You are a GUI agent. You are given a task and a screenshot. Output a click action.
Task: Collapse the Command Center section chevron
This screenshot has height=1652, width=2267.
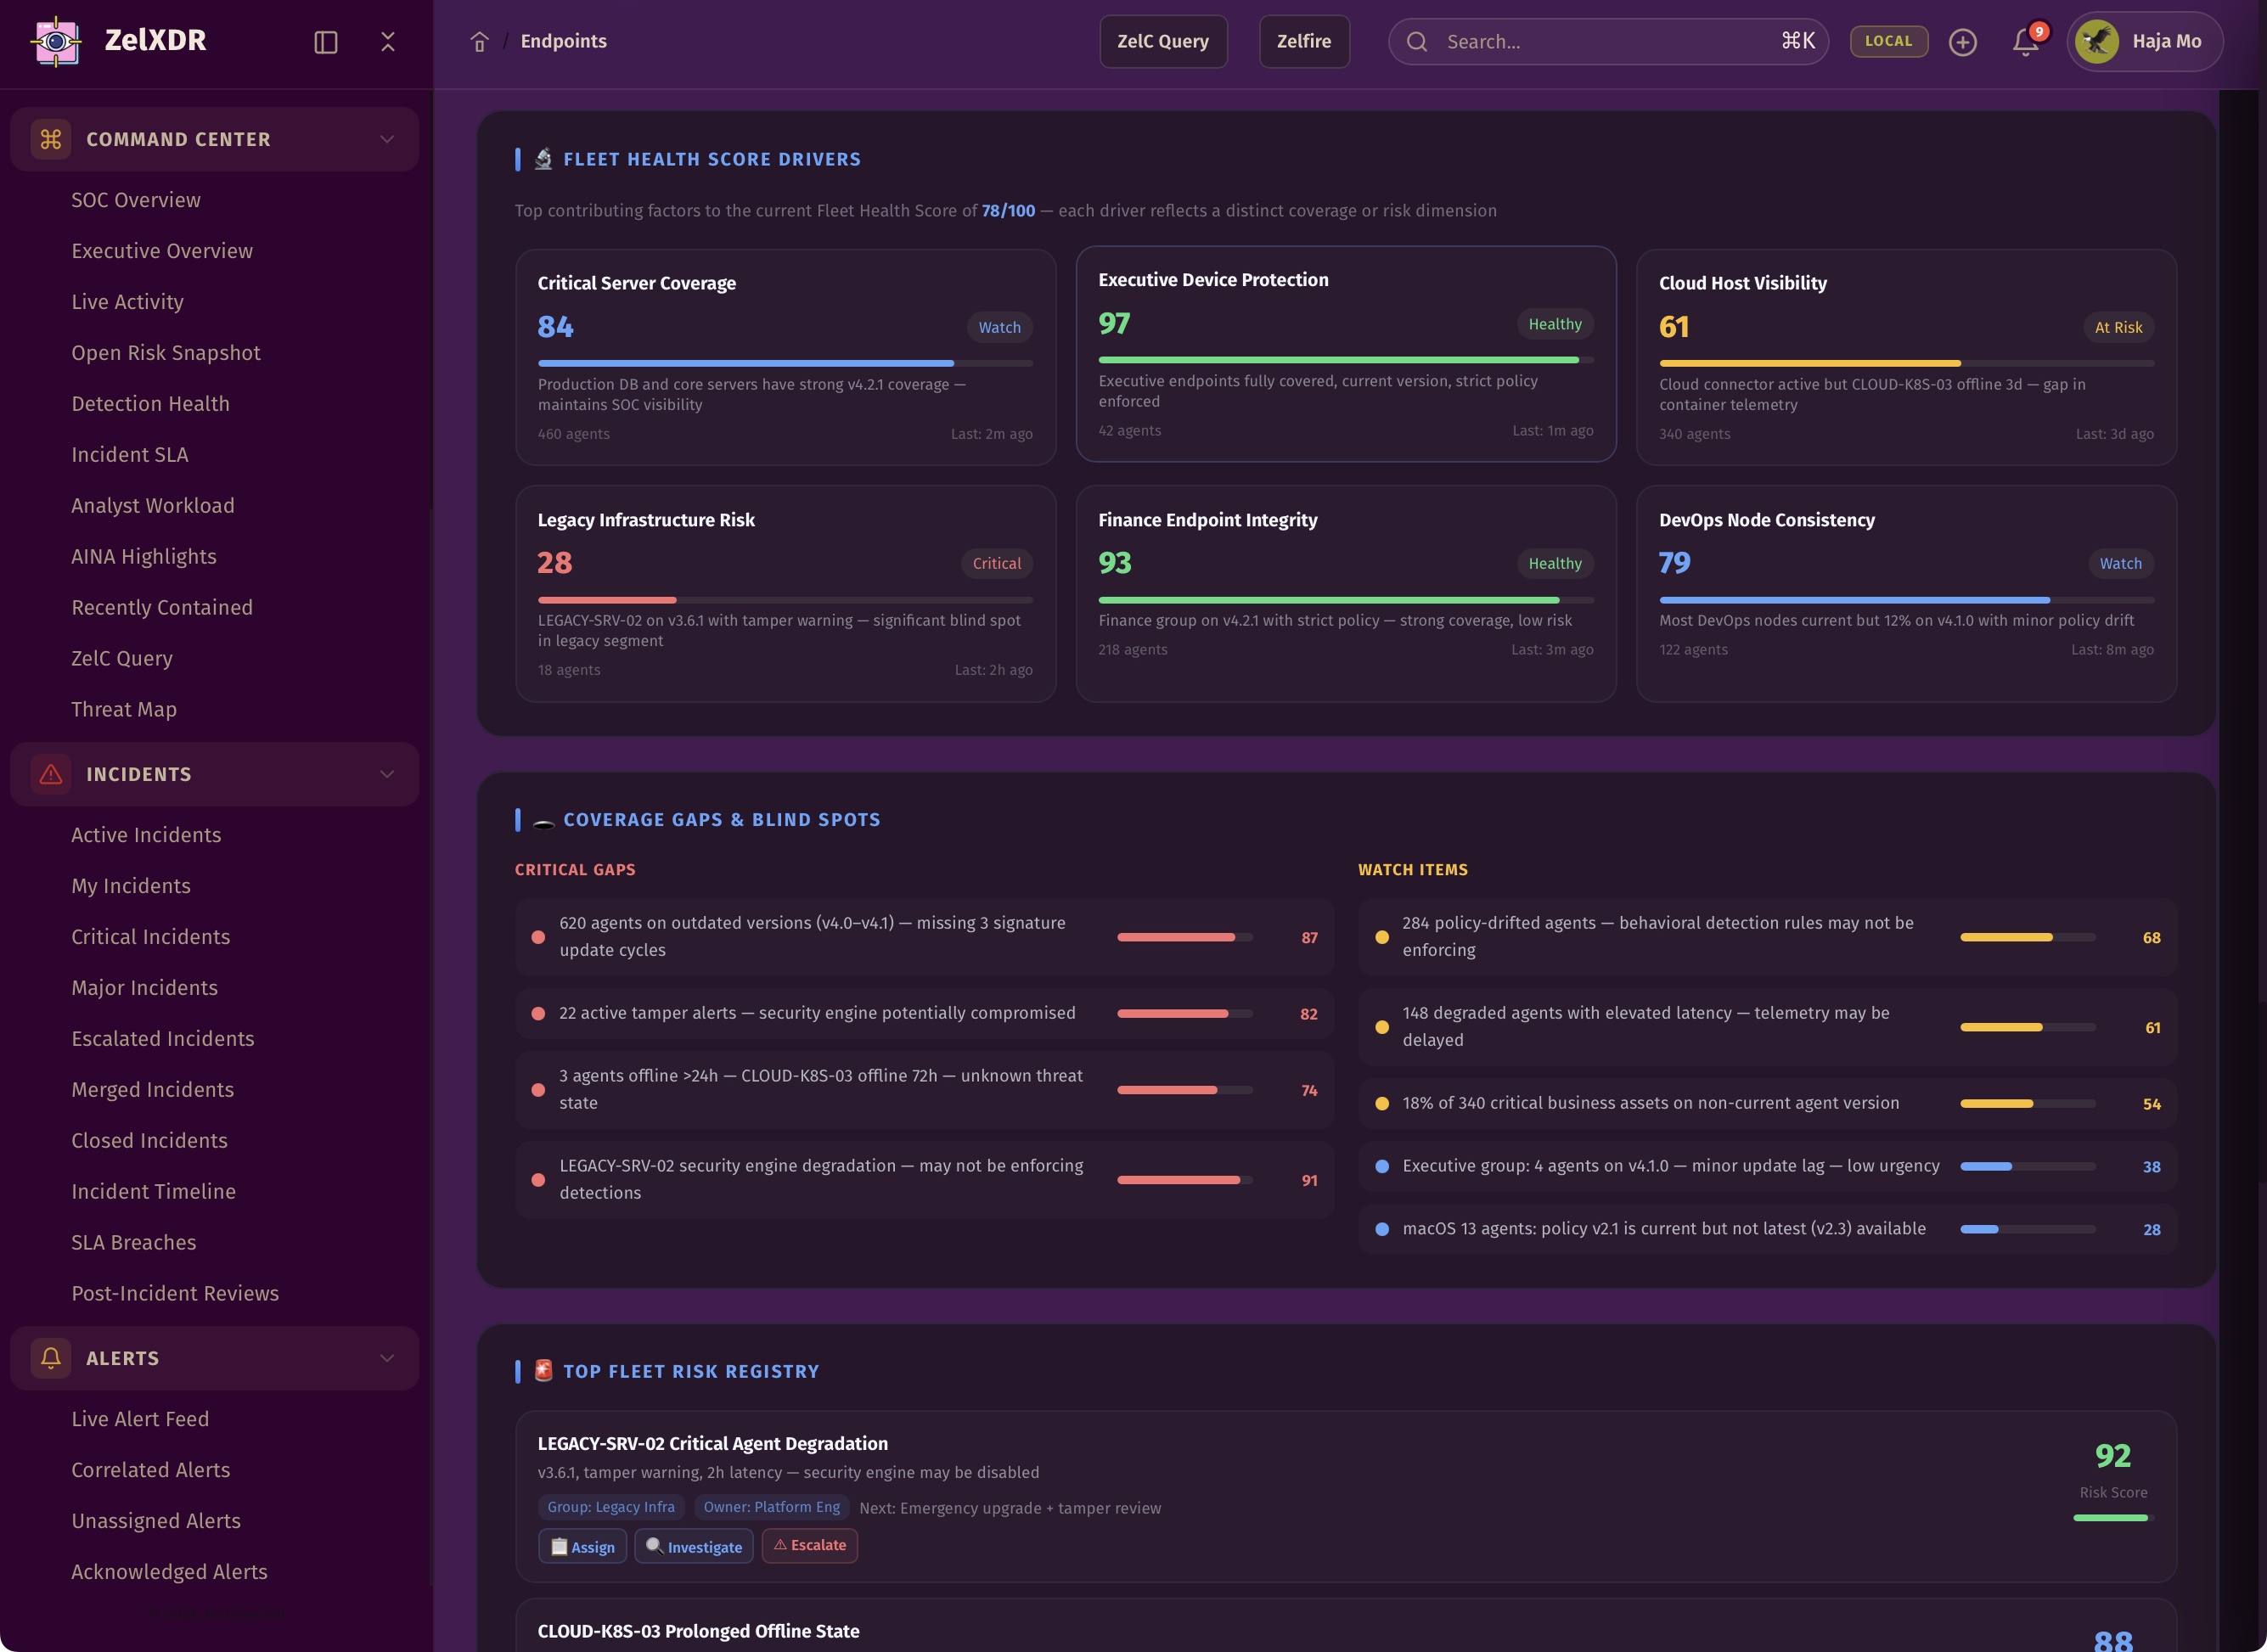[387, 139]
